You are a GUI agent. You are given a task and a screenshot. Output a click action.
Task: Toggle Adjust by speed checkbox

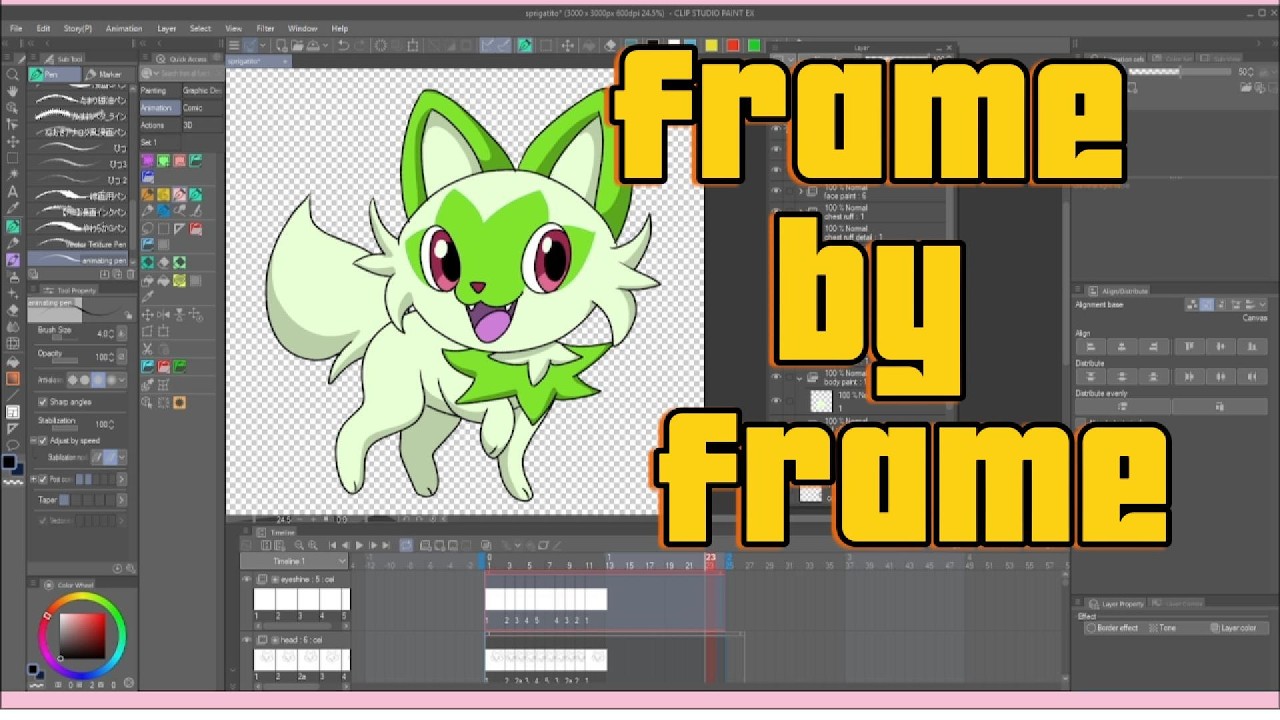tap(42, 440)
